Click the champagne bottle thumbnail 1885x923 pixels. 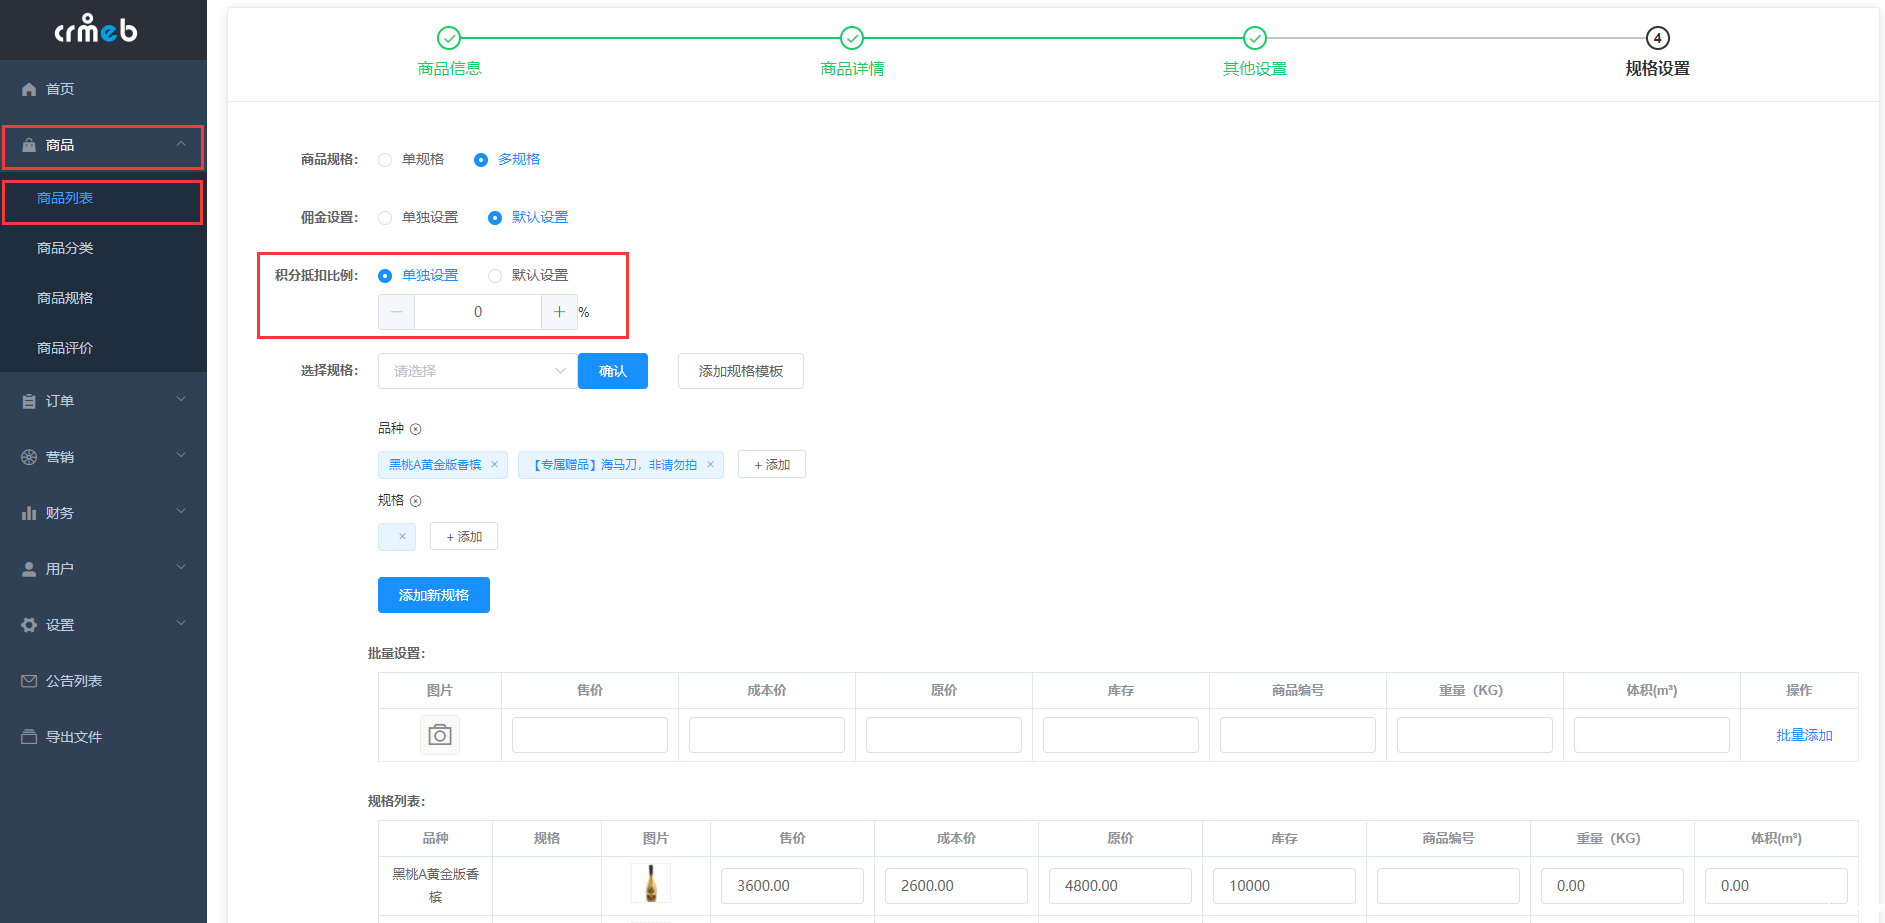[651, 884]
